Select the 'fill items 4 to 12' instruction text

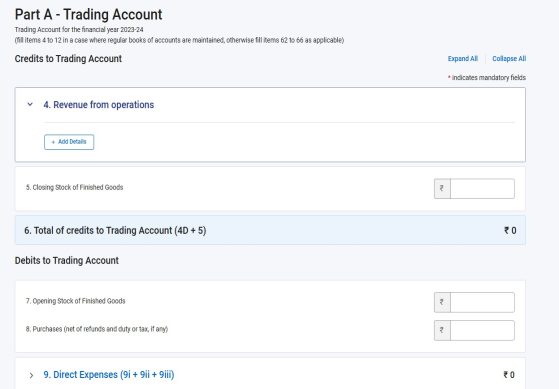(x=179, y=40)
